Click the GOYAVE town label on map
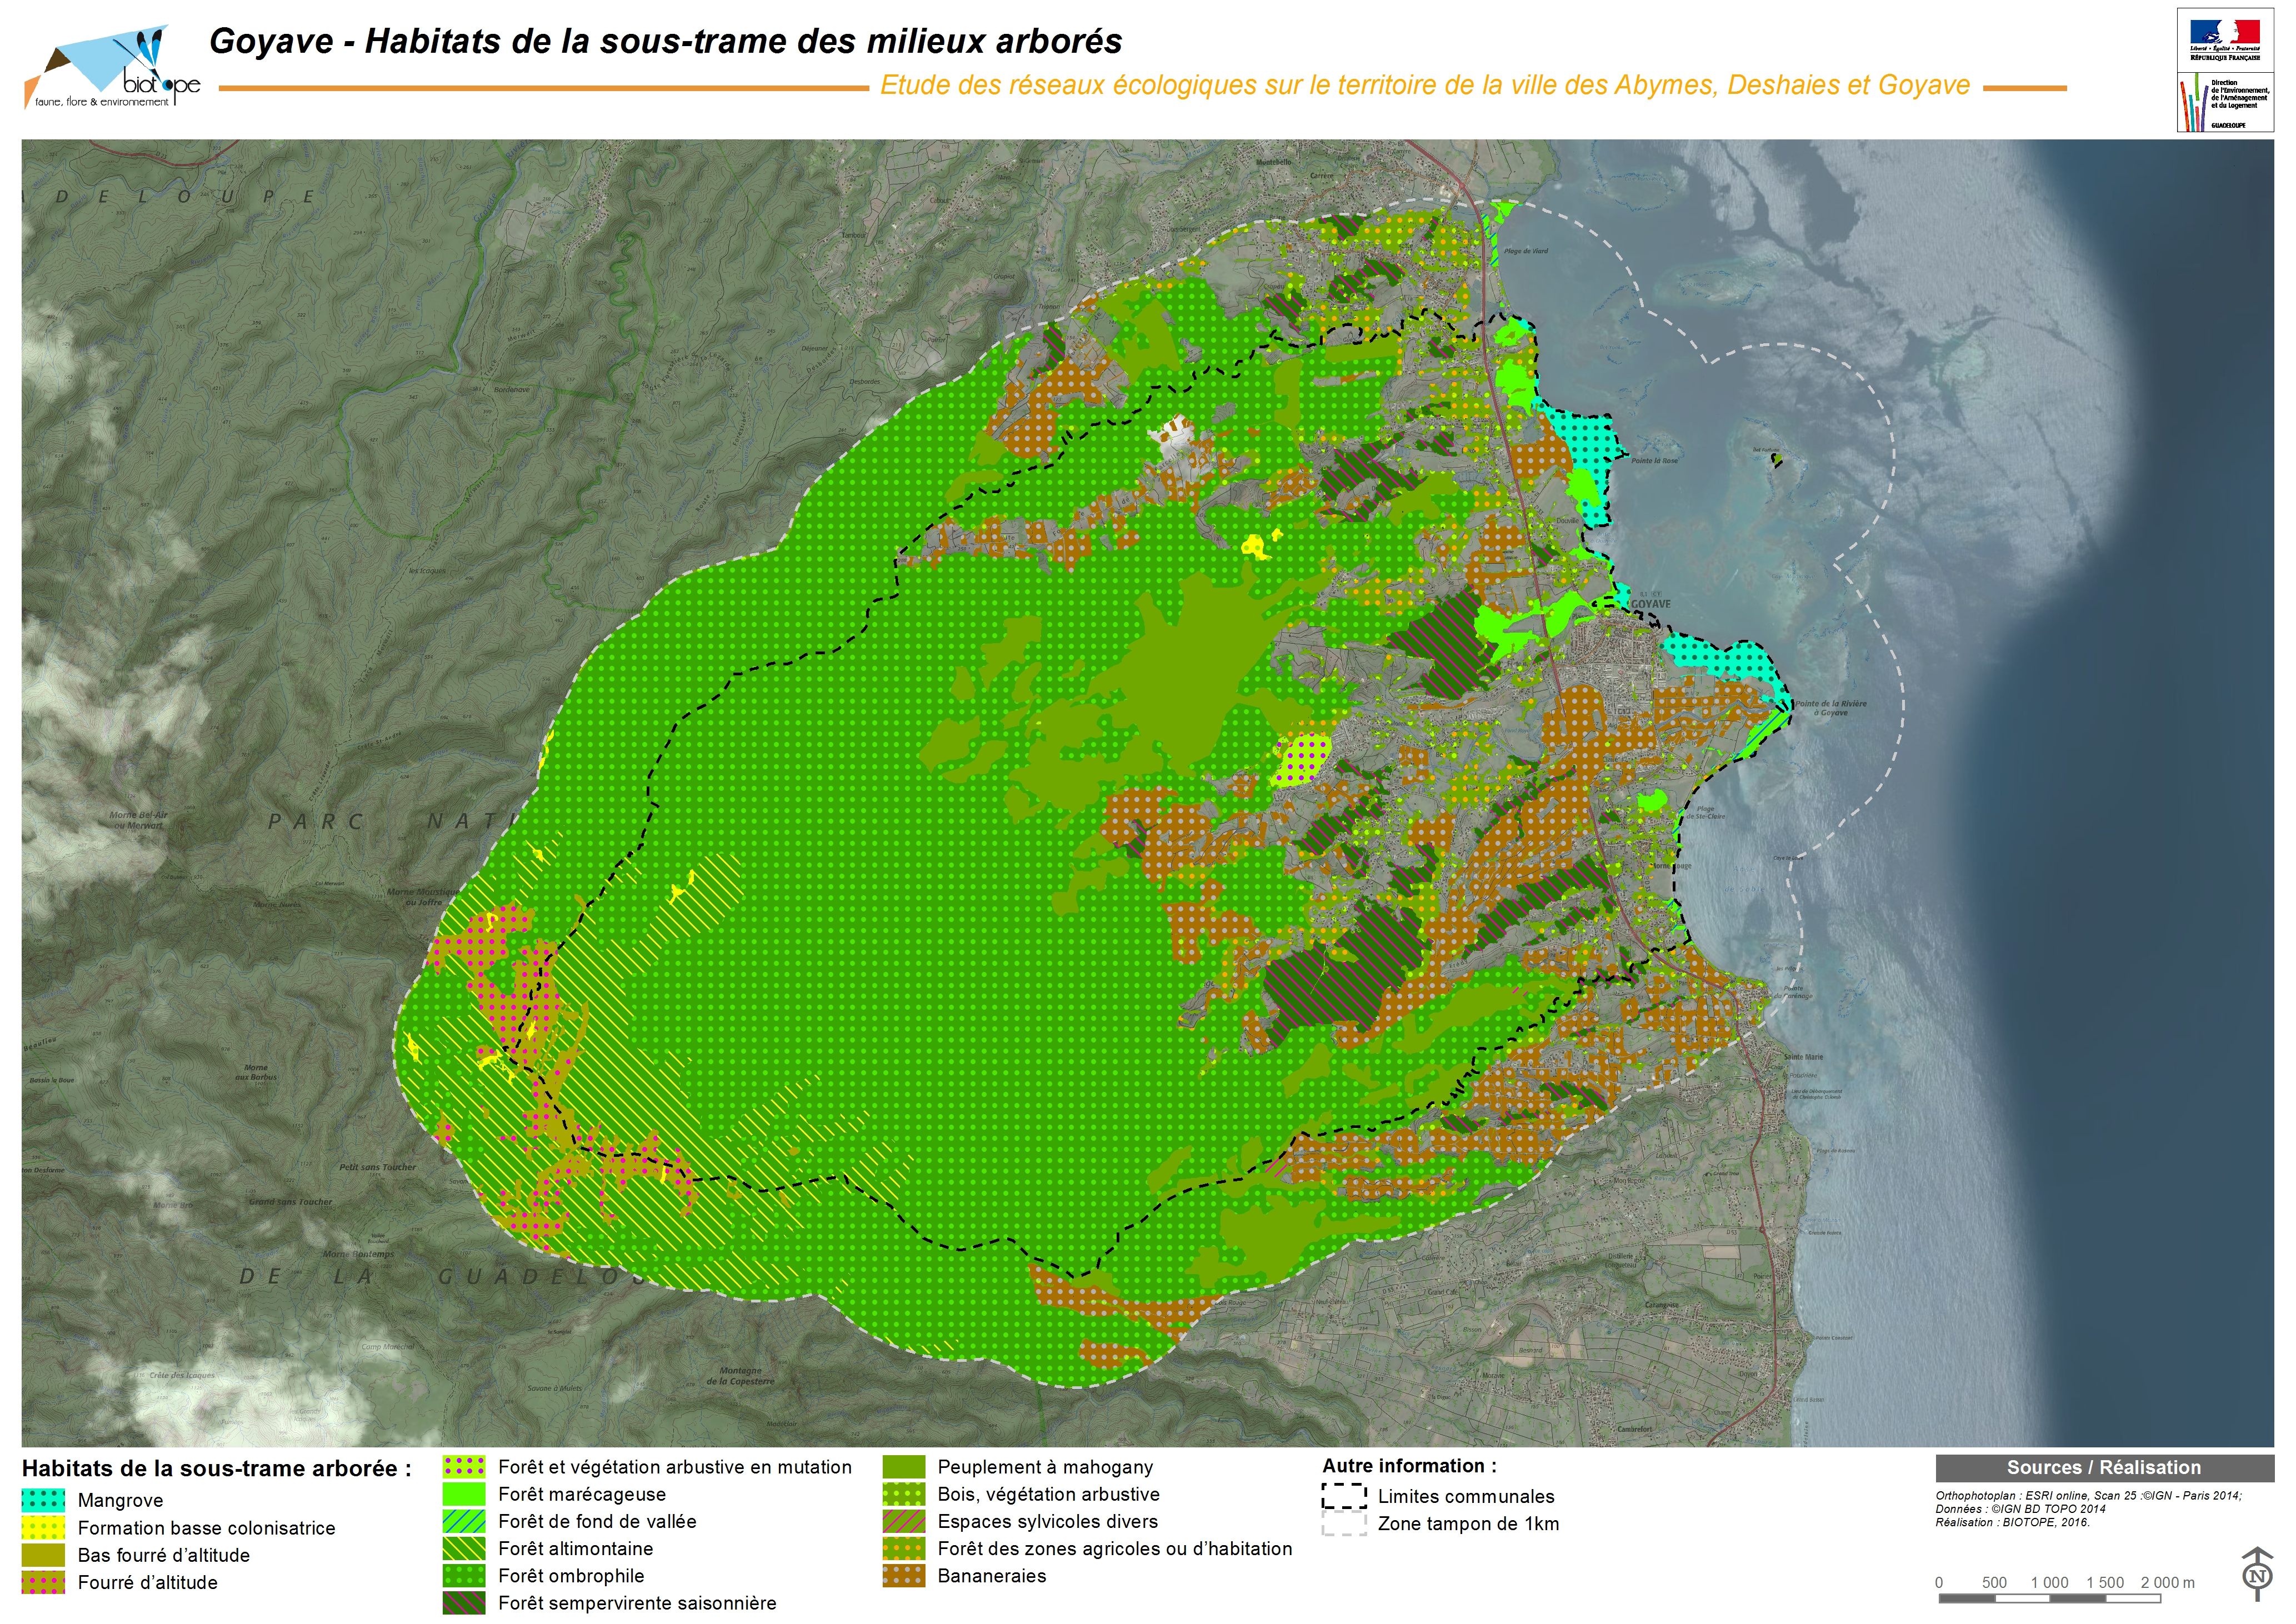 point(1650,604)
